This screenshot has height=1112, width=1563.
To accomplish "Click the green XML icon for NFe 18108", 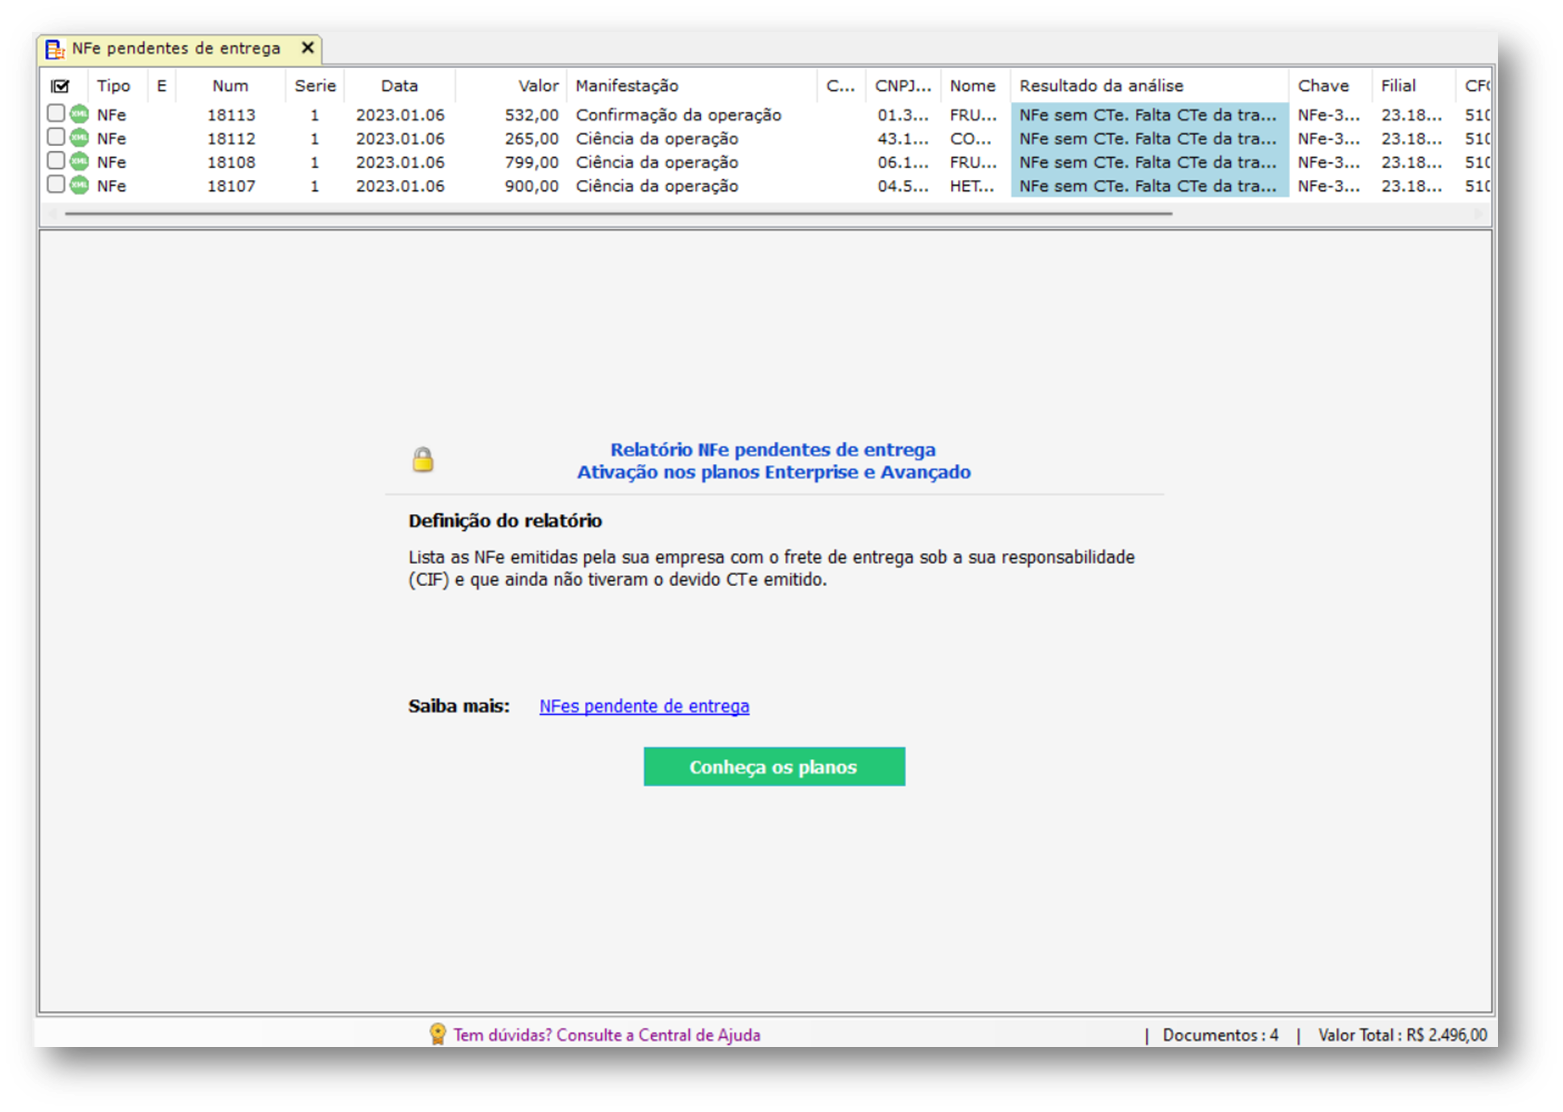I will point(79,162).
